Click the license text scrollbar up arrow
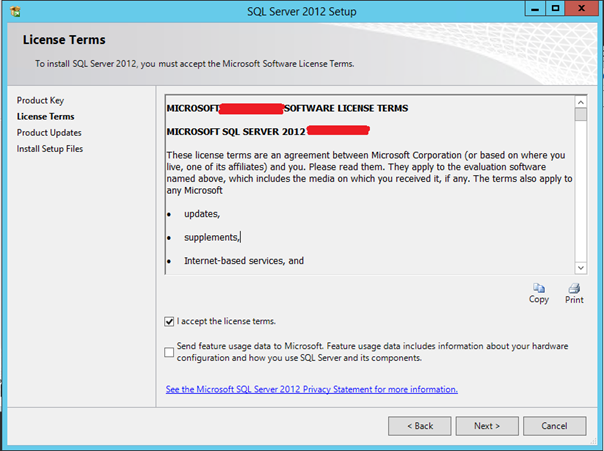 [x=580, y=100]
